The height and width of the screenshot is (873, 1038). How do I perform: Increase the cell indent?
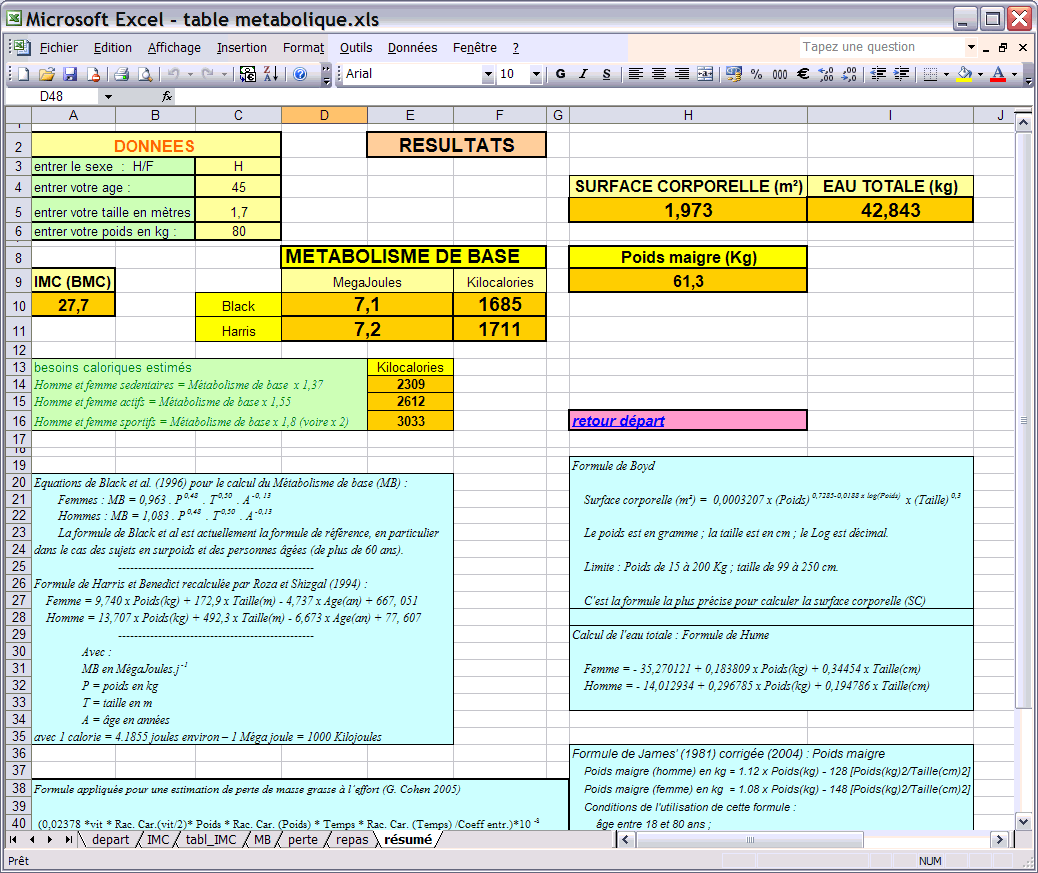[x=902, y=74]
